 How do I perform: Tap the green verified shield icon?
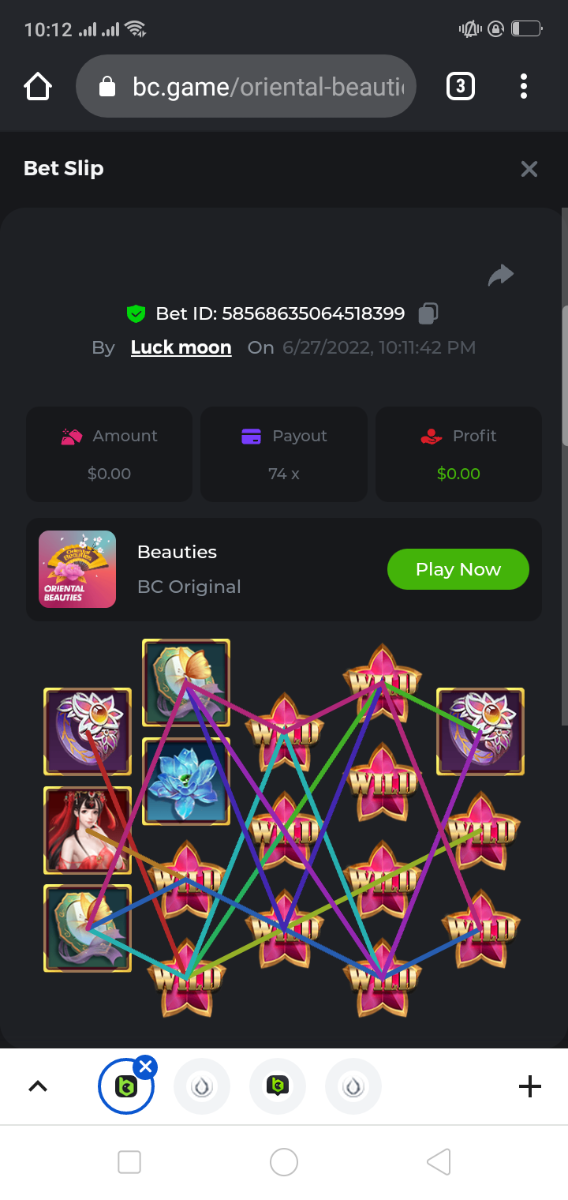(x=136, y=314)
